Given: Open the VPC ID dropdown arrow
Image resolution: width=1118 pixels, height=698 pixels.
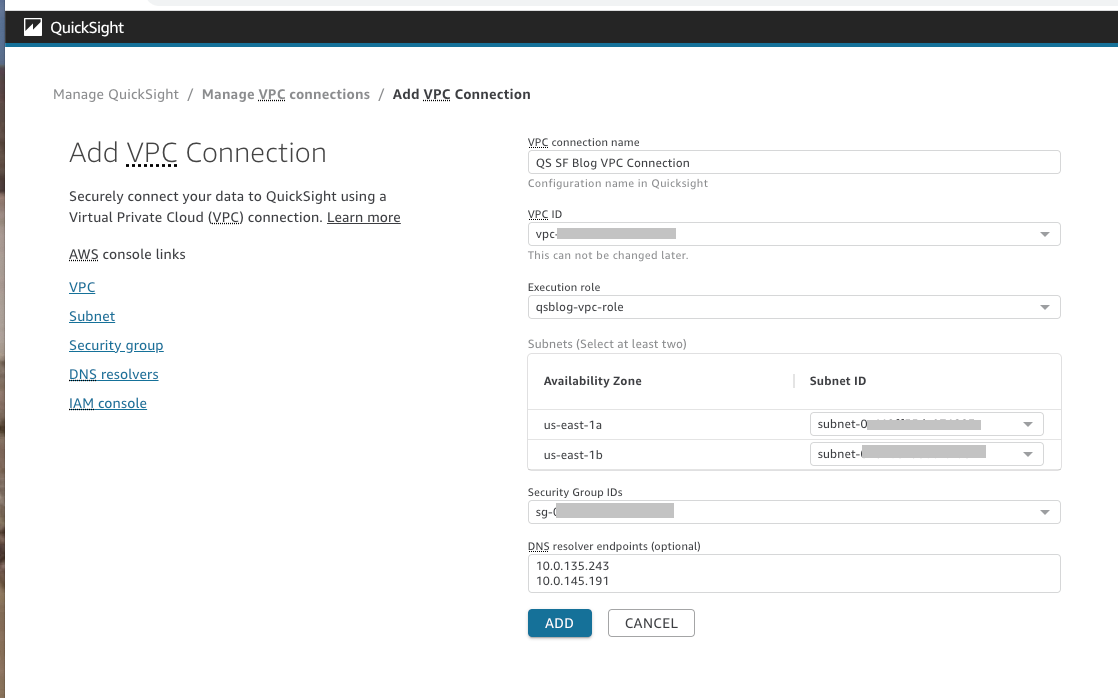Looking at the screenshot, I should tap(1045, 235).
